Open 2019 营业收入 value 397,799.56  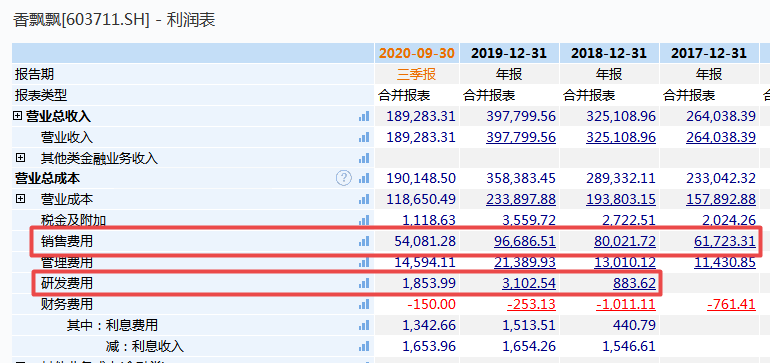pos(521,138)
